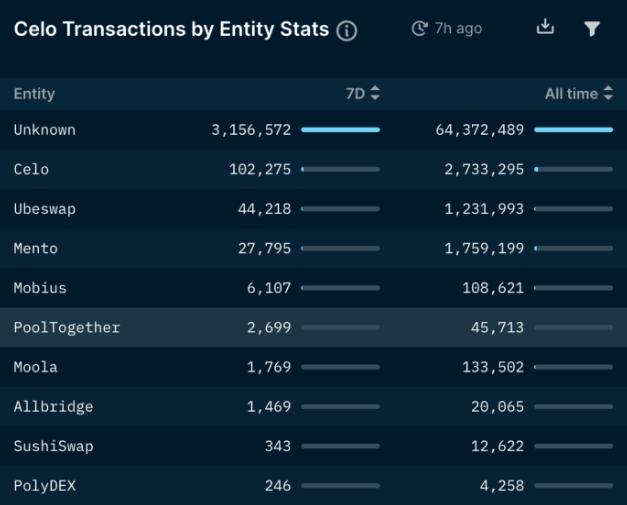Click Mobius all-time value 108,621
This screenshot has height=505, width=627.
click(x=493, y=288)
